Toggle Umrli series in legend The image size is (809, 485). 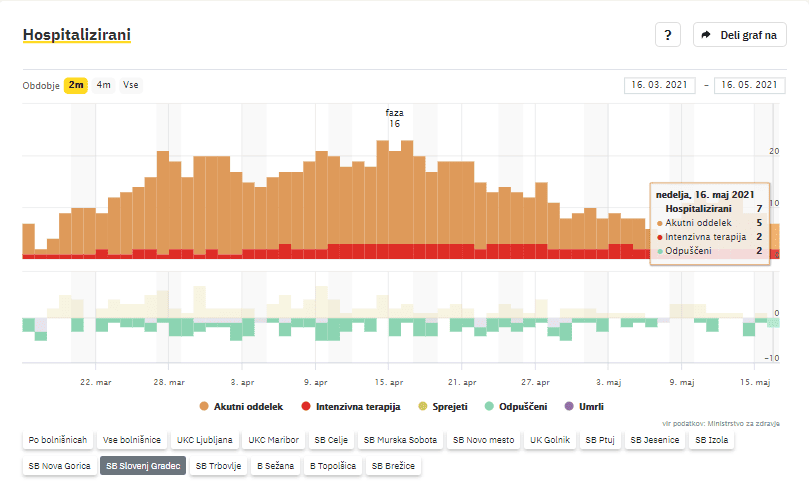point(585,407)
